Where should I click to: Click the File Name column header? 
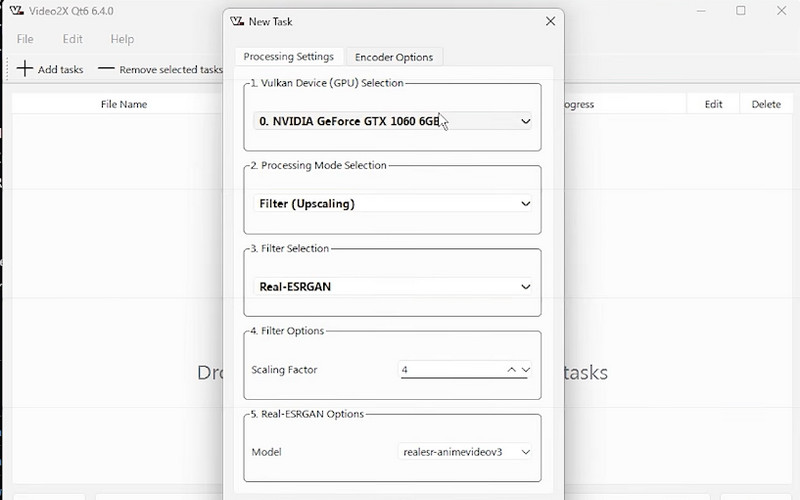click(x=124, y=104)
